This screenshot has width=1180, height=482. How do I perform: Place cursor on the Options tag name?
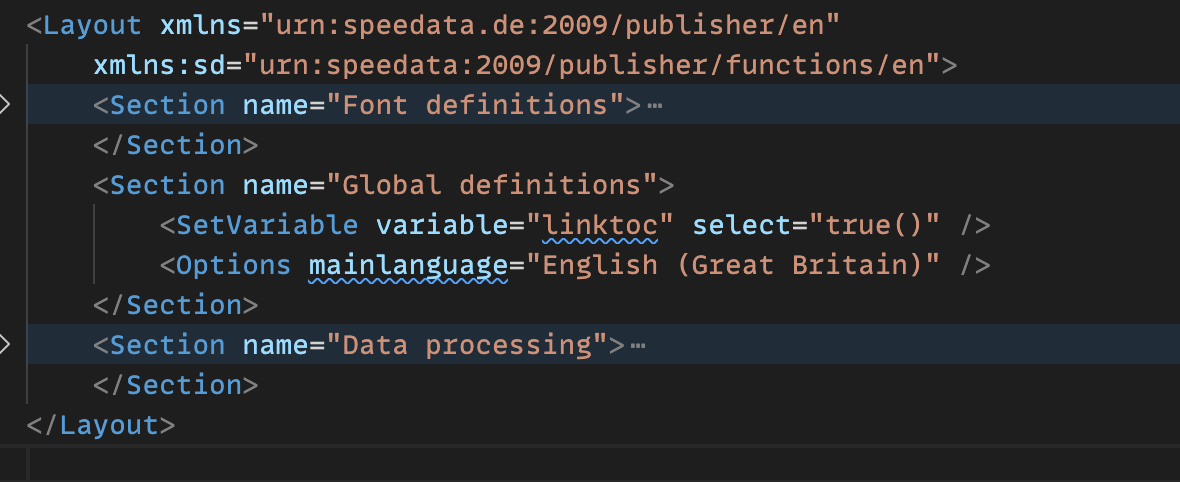234,265
